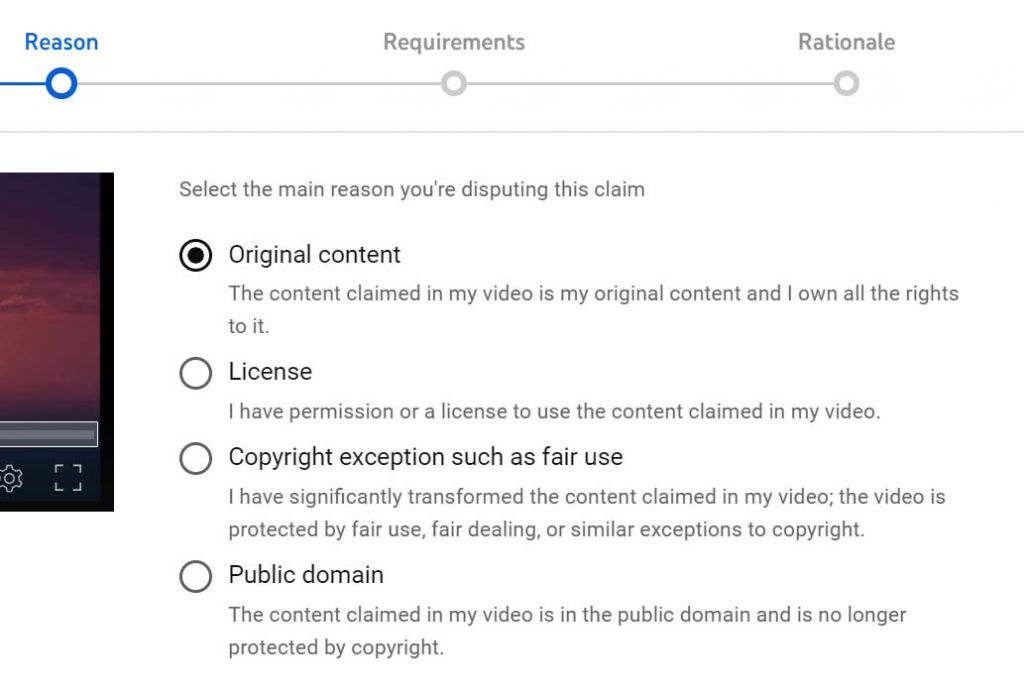Switch to the Reason step label
The height and width of the screenshot is (700, 1024).
(60, 41)
